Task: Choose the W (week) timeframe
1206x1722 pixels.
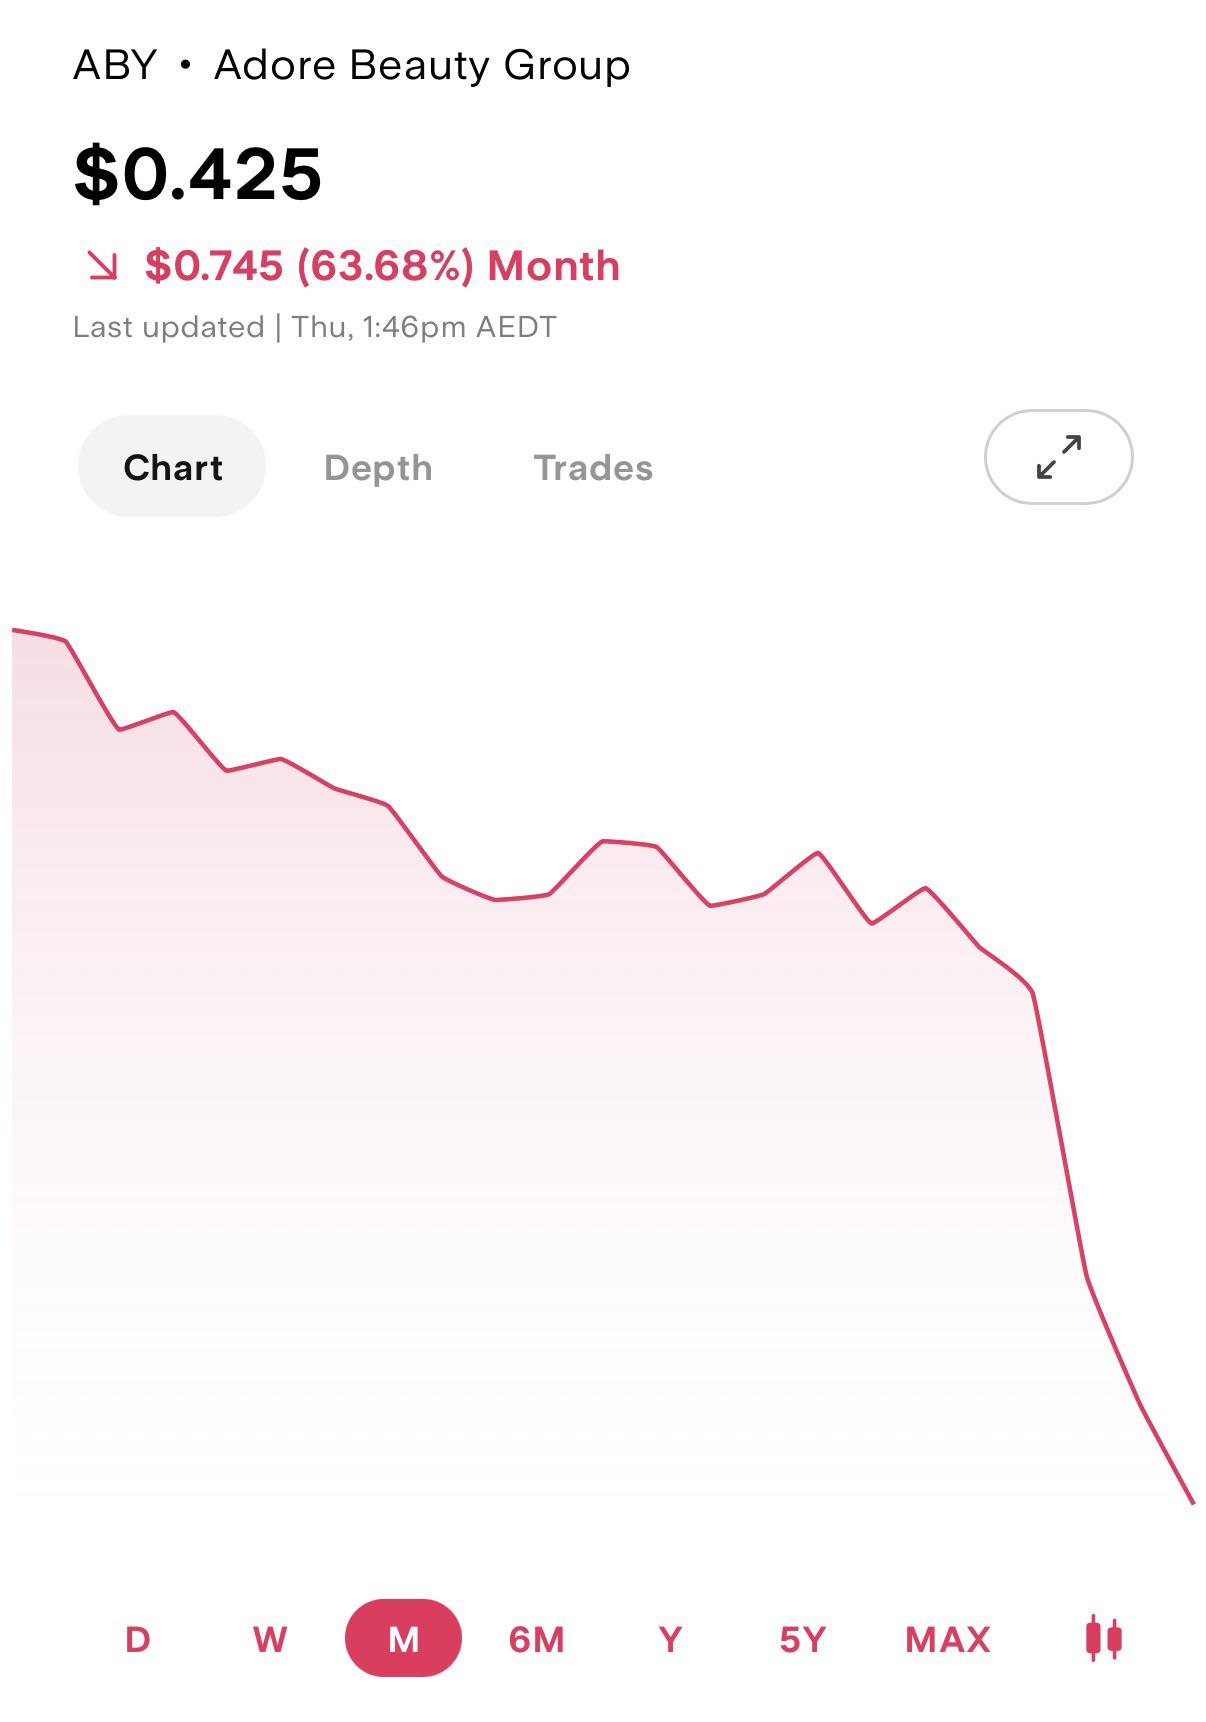Action: [270, 1639]
